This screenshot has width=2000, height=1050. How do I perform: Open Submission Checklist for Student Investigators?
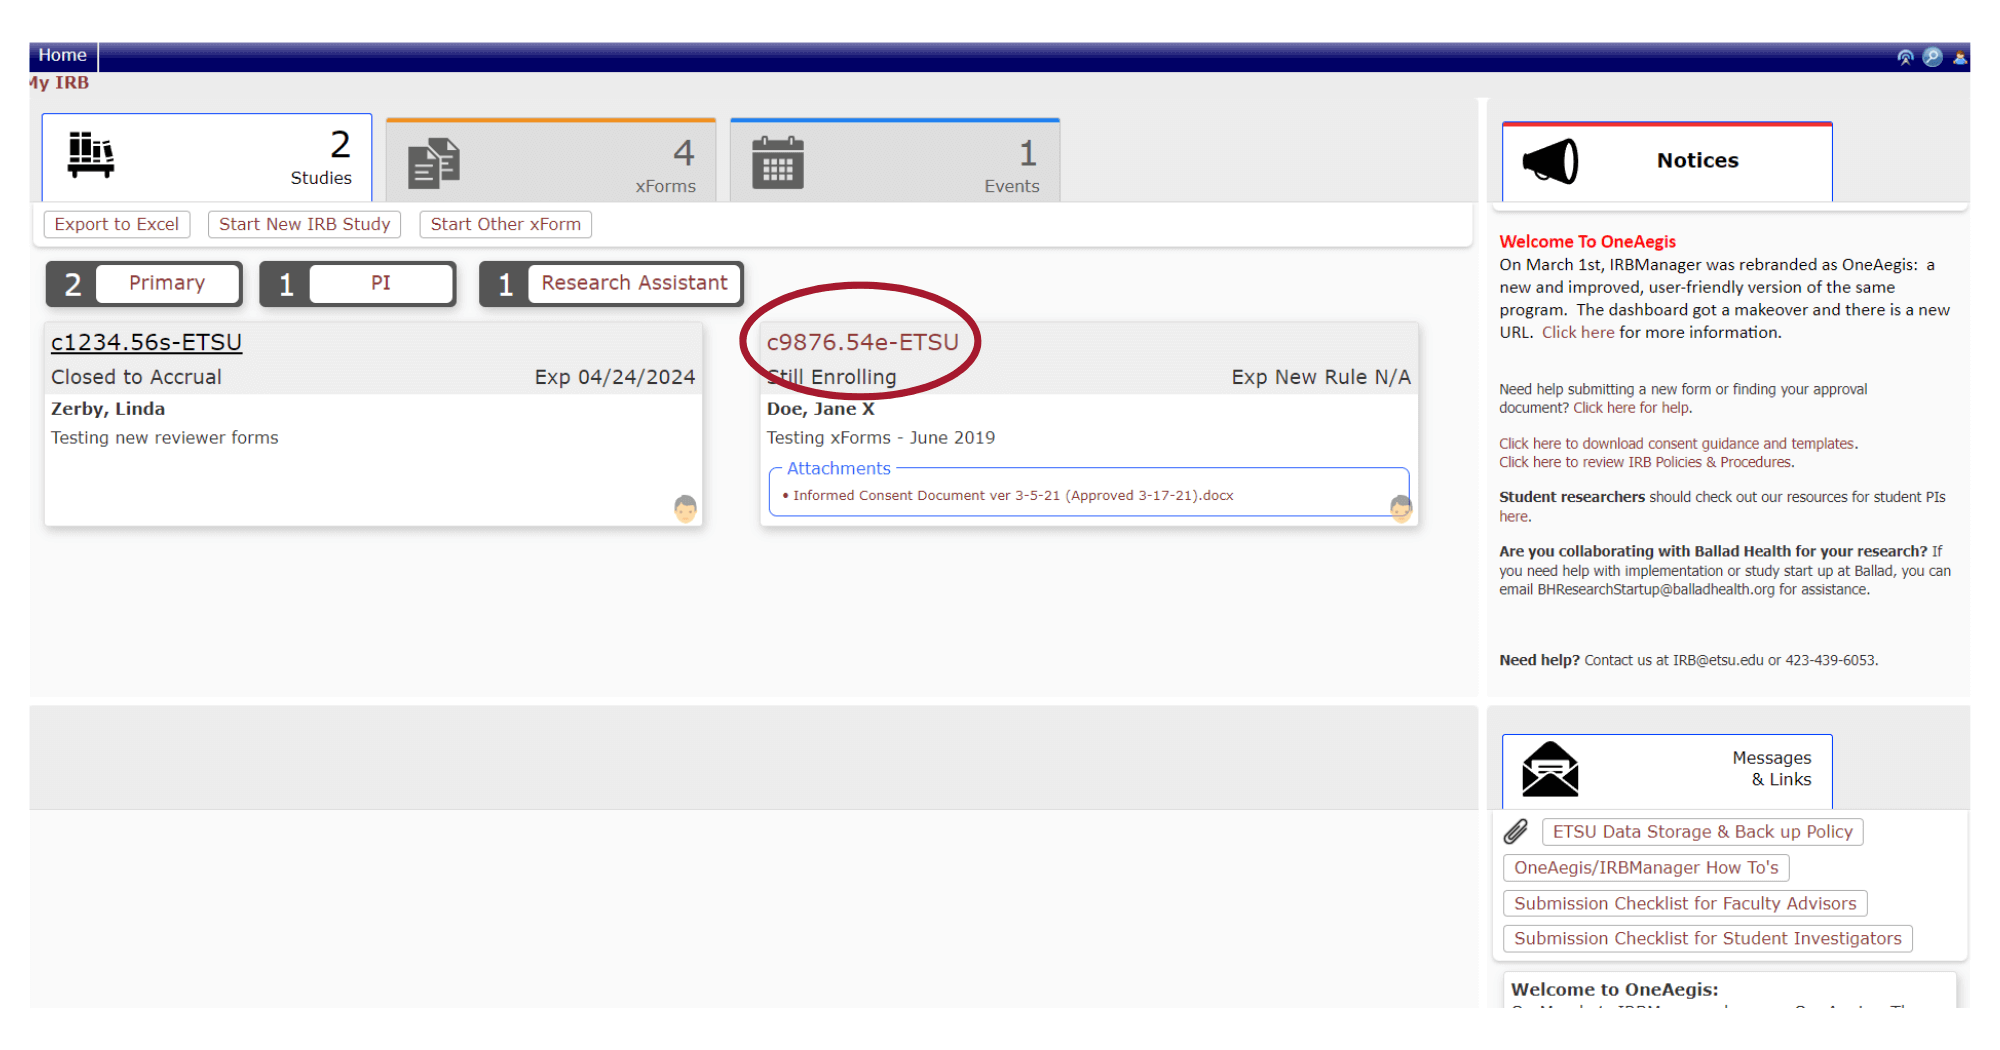pyautogui.click(x=1707, y=938)
